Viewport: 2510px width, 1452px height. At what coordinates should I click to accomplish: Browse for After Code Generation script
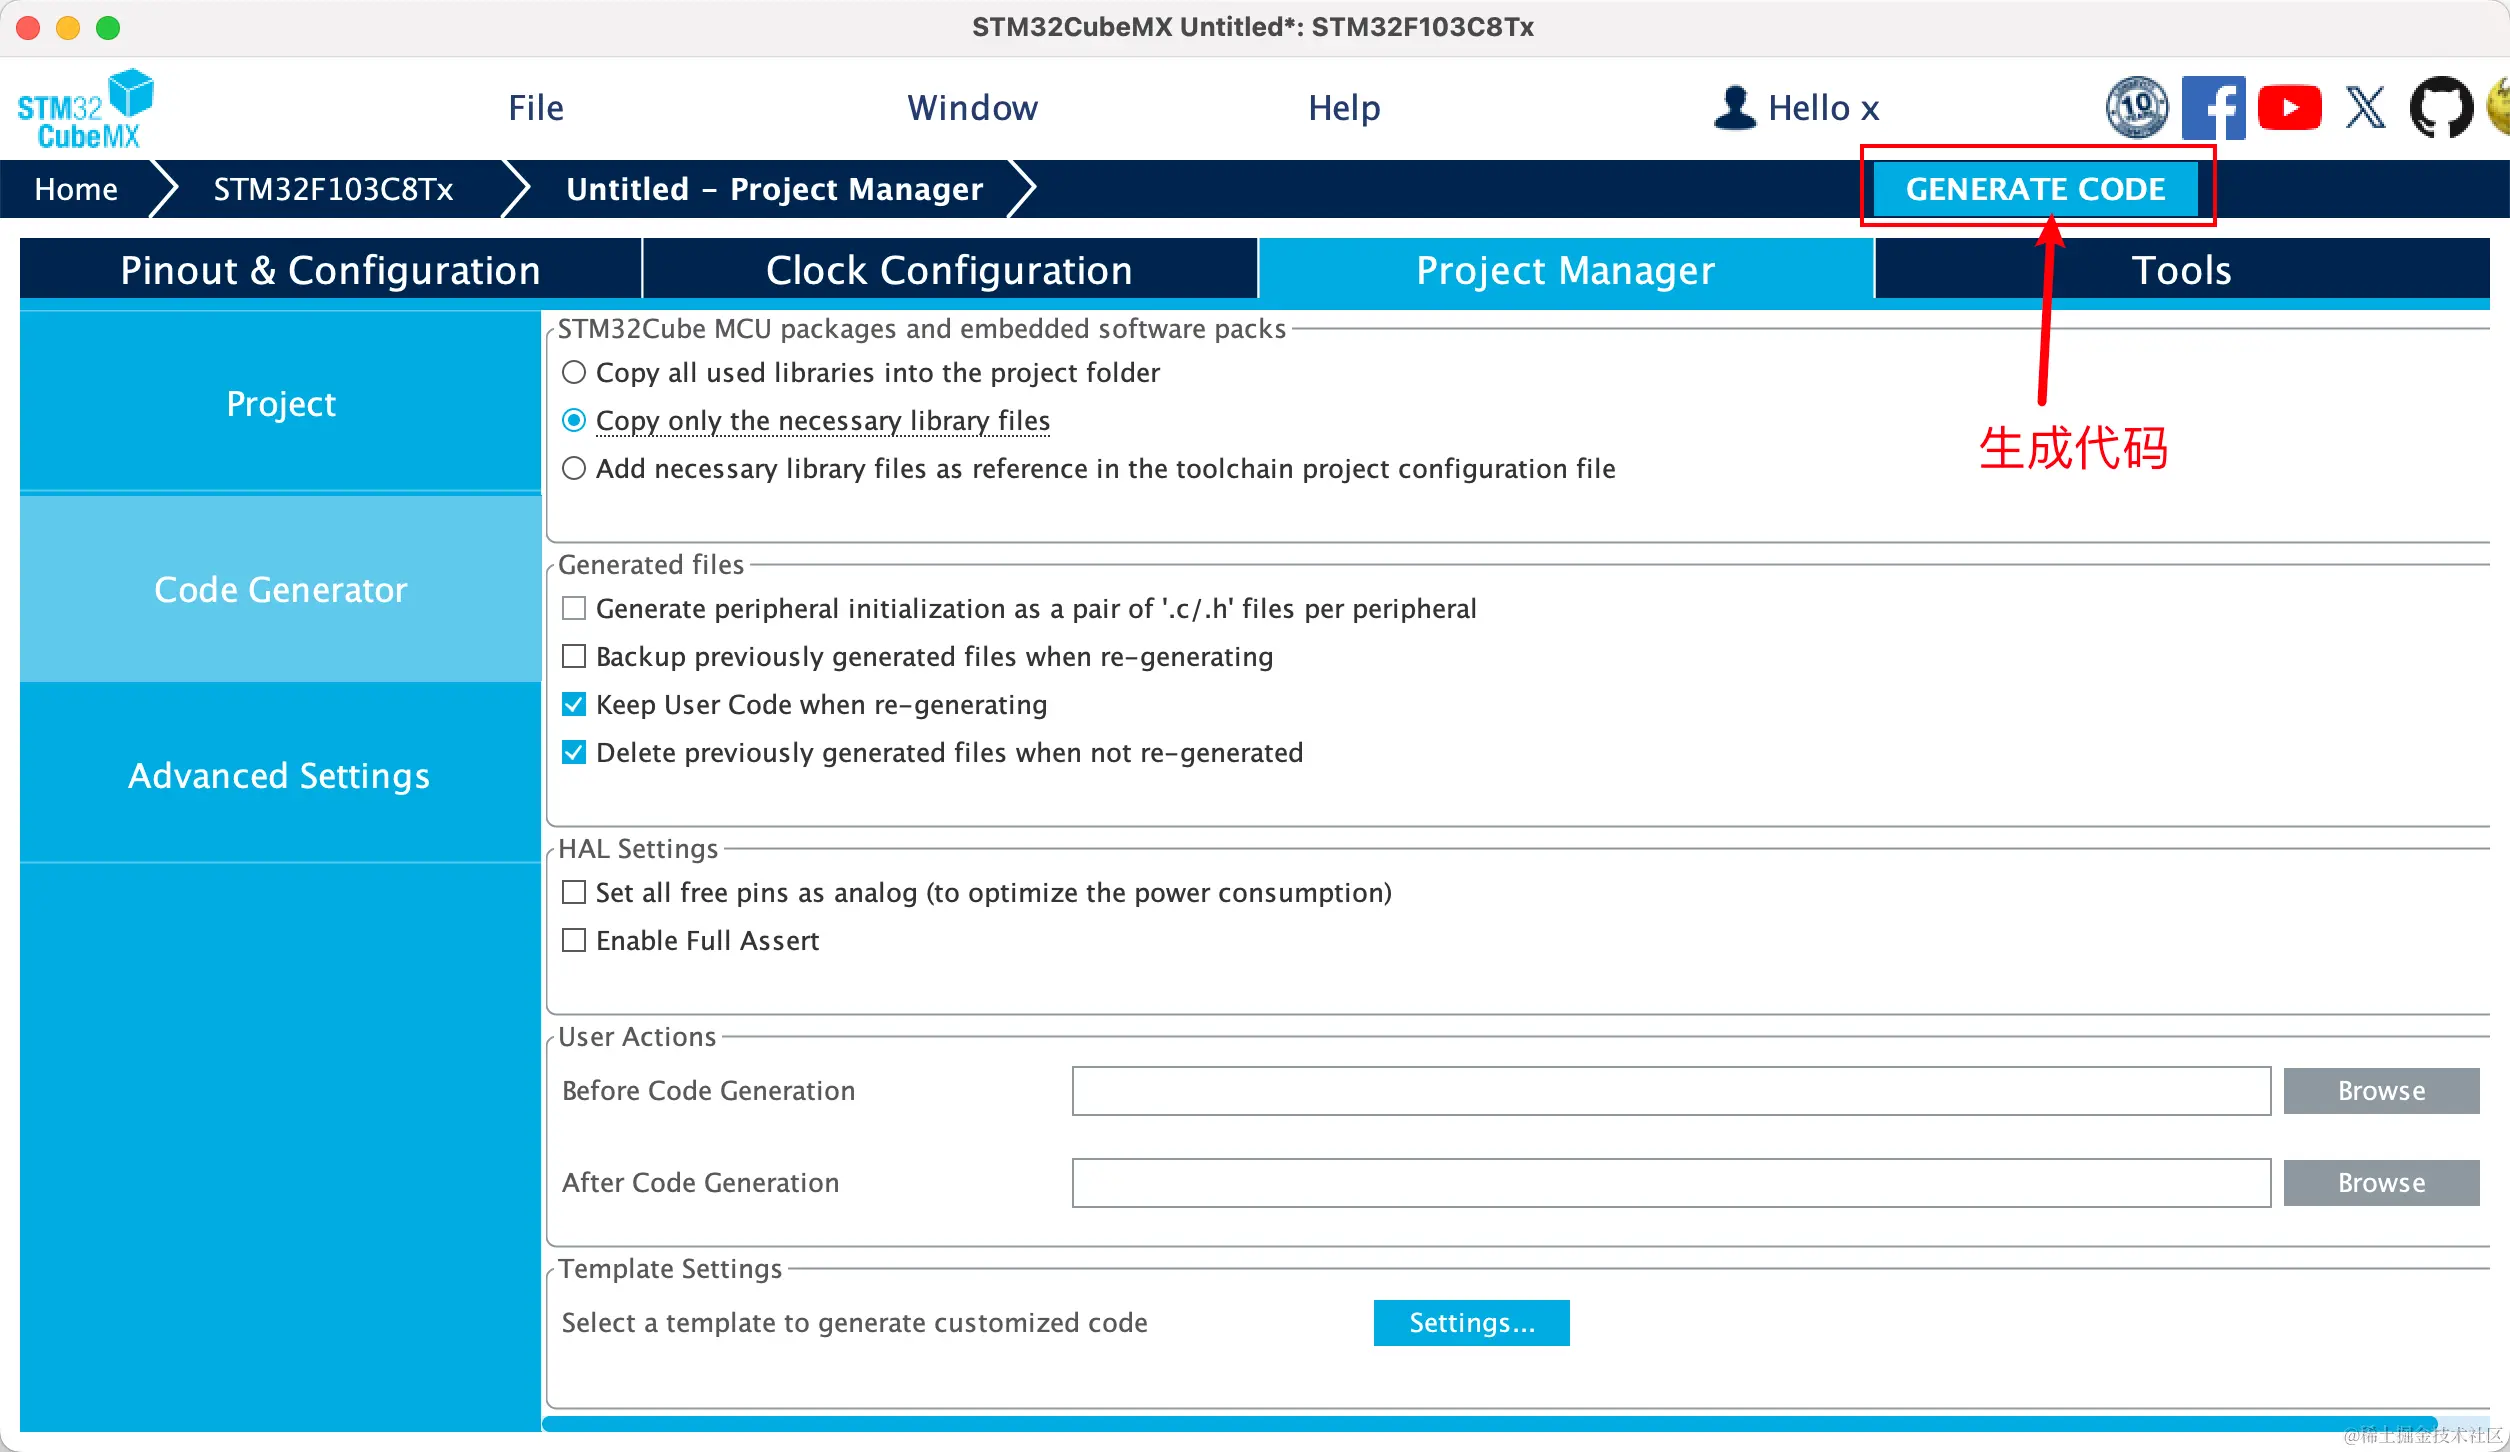point(2381,1182)
